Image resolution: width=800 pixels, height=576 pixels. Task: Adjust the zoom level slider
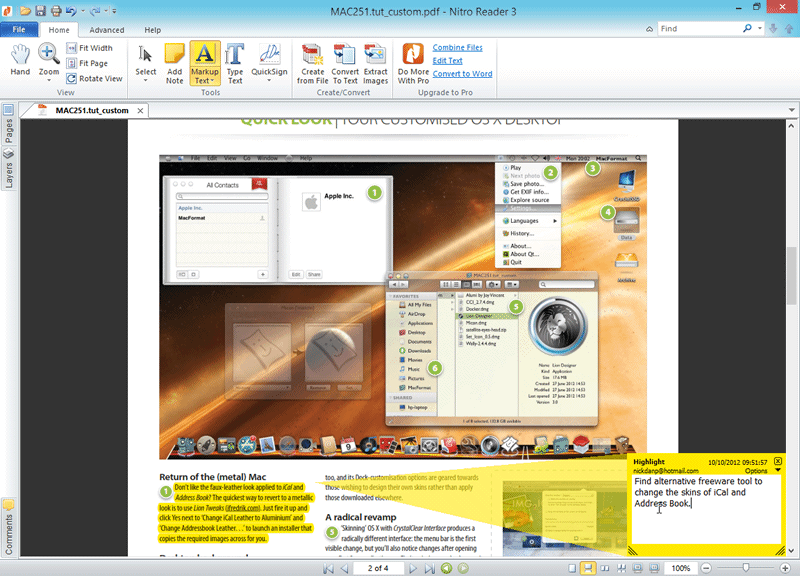[746, 567]
